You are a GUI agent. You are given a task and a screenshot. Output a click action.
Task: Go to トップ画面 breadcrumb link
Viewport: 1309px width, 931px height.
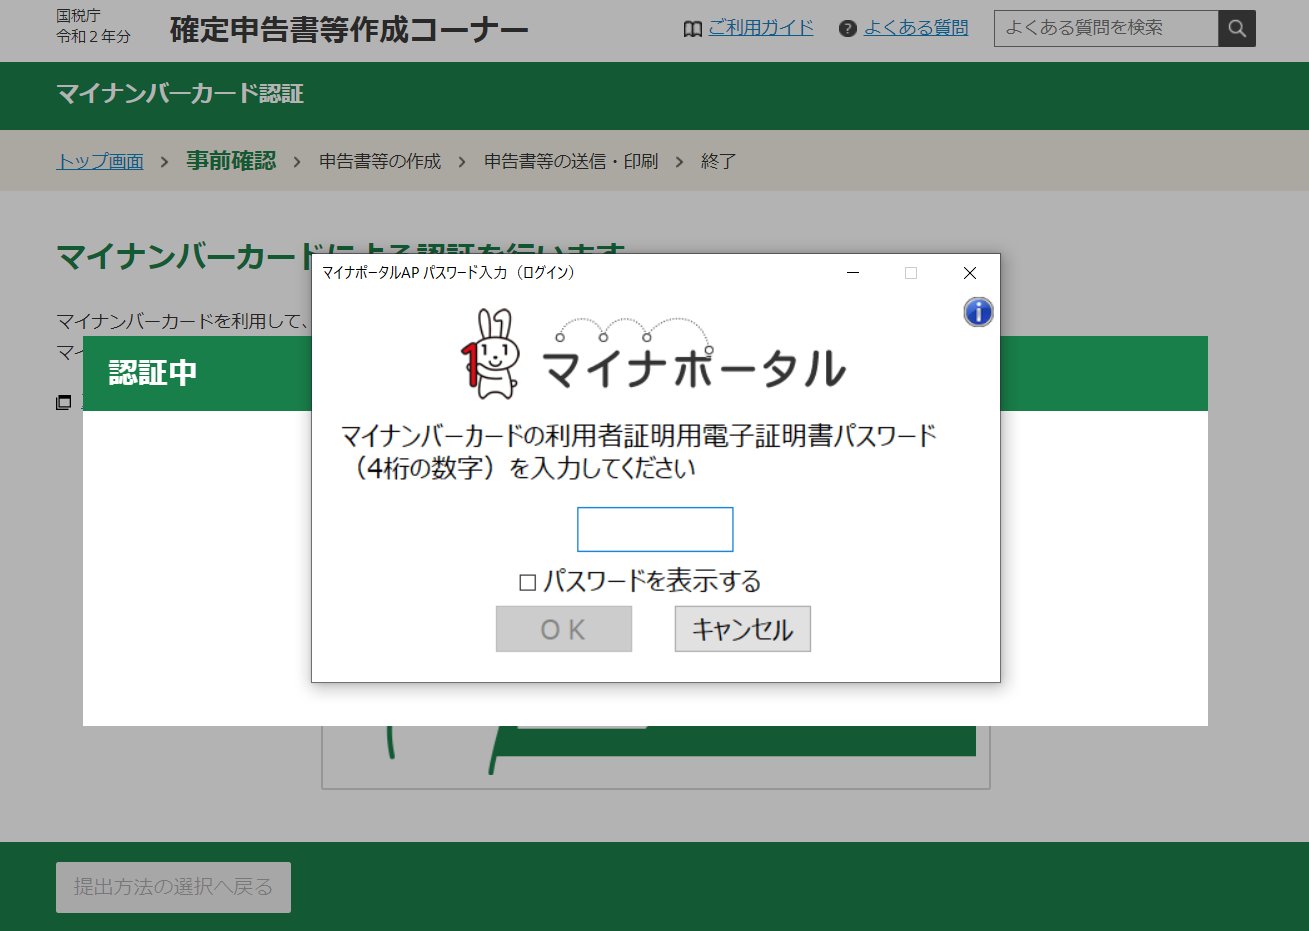tap(100, 161)
